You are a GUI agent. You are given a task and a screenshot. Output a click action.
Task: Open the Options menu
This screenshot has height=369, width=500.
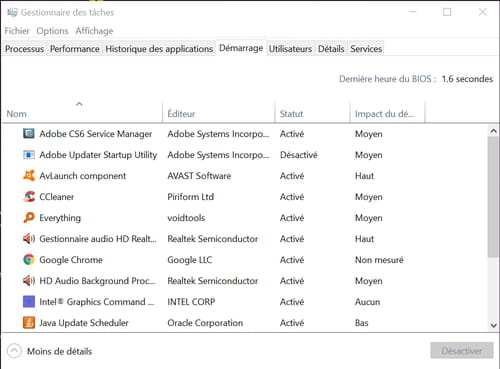coord(52,31)
